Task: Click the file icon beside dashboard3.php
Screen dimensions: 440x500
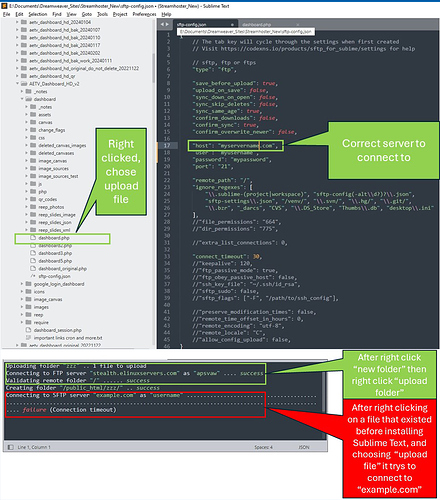Action: (33, 253)
